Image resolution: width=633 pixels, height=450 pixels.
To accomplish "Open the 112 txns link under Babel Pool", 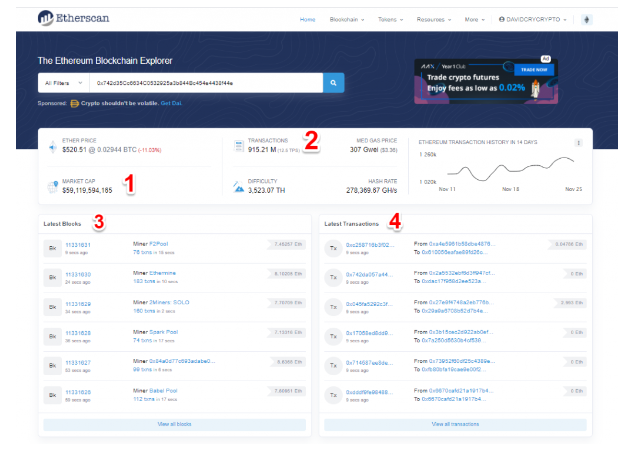I will (x=144, y=399).
